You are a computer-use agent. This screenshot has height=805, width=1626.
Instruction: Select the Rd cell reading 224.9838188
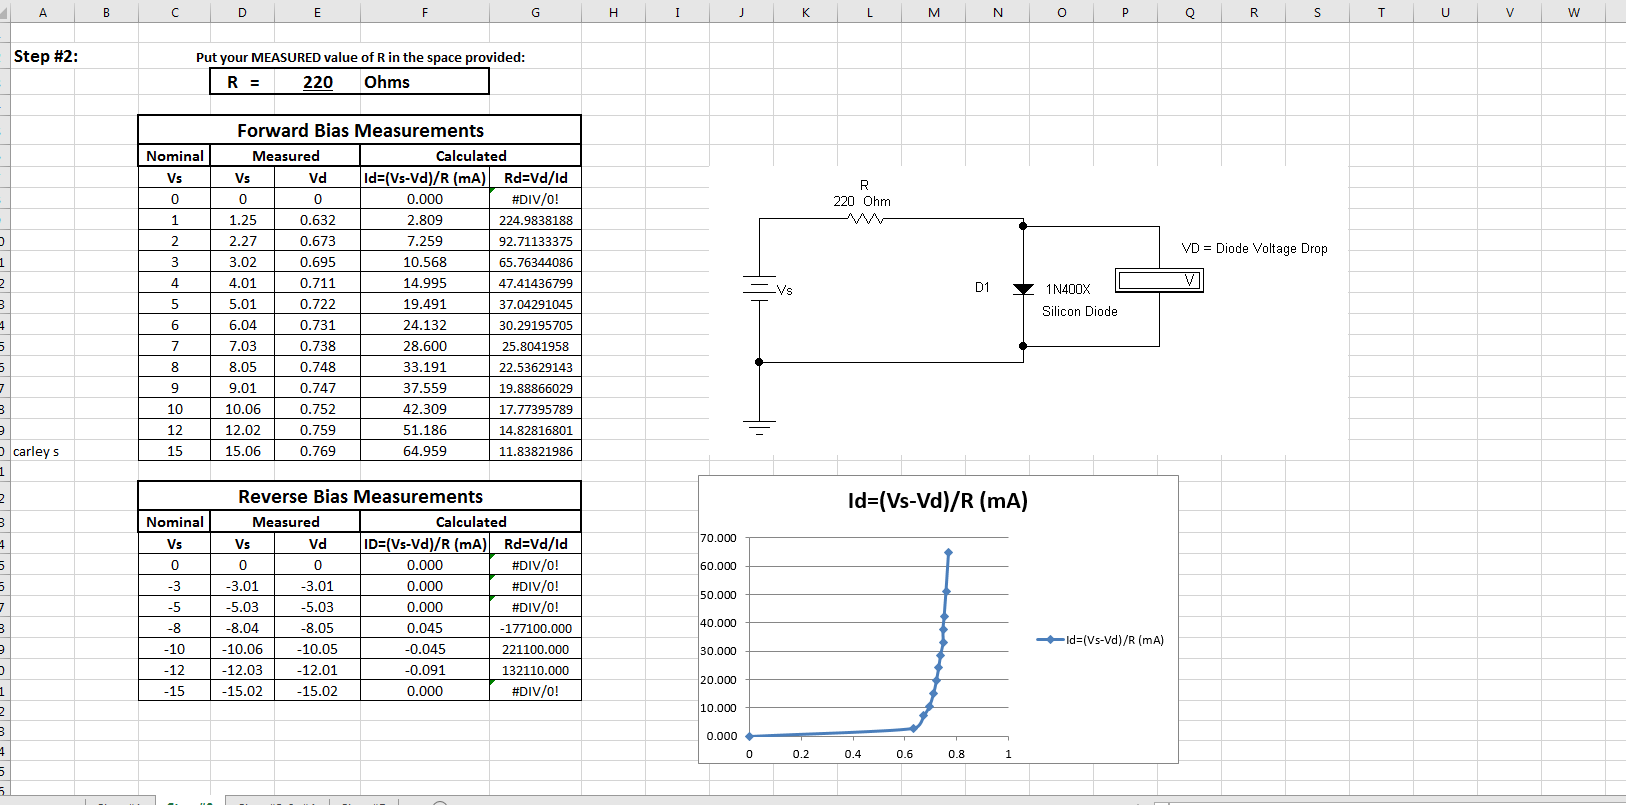pos(535,220)
